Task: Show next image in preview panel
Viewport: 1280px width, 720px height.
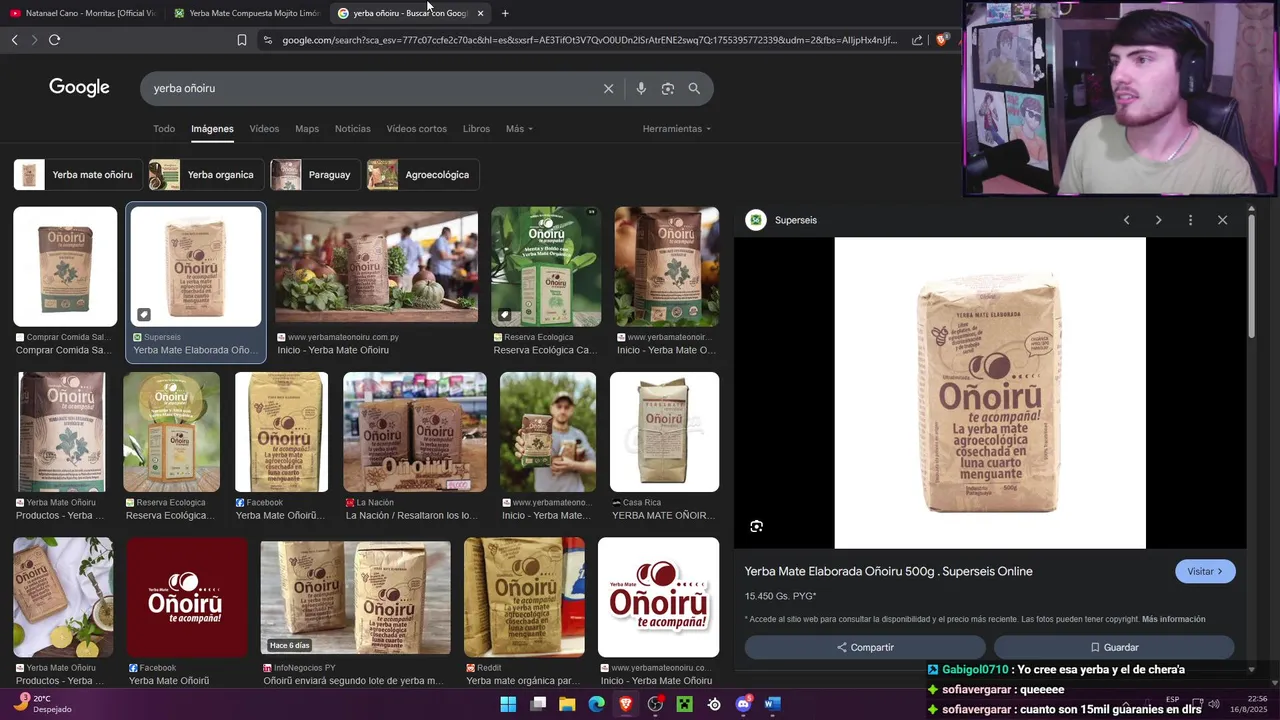Action: 1158,220
